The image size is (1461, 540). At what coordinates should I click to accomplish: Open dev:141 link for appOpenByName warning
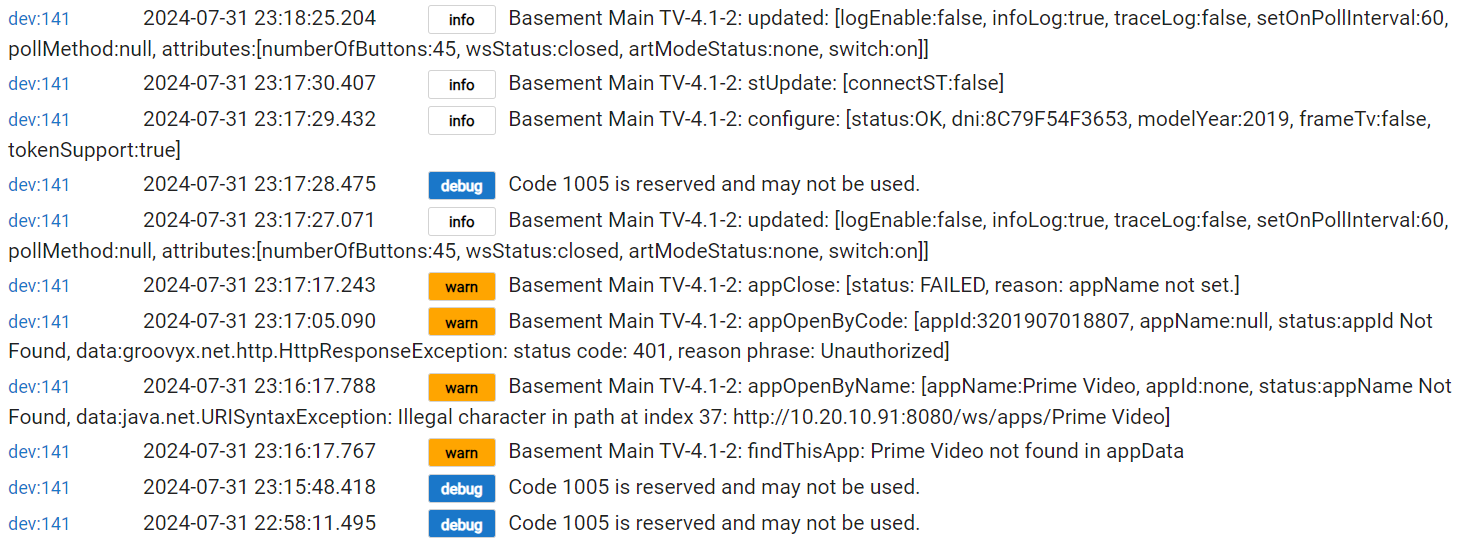39,387
